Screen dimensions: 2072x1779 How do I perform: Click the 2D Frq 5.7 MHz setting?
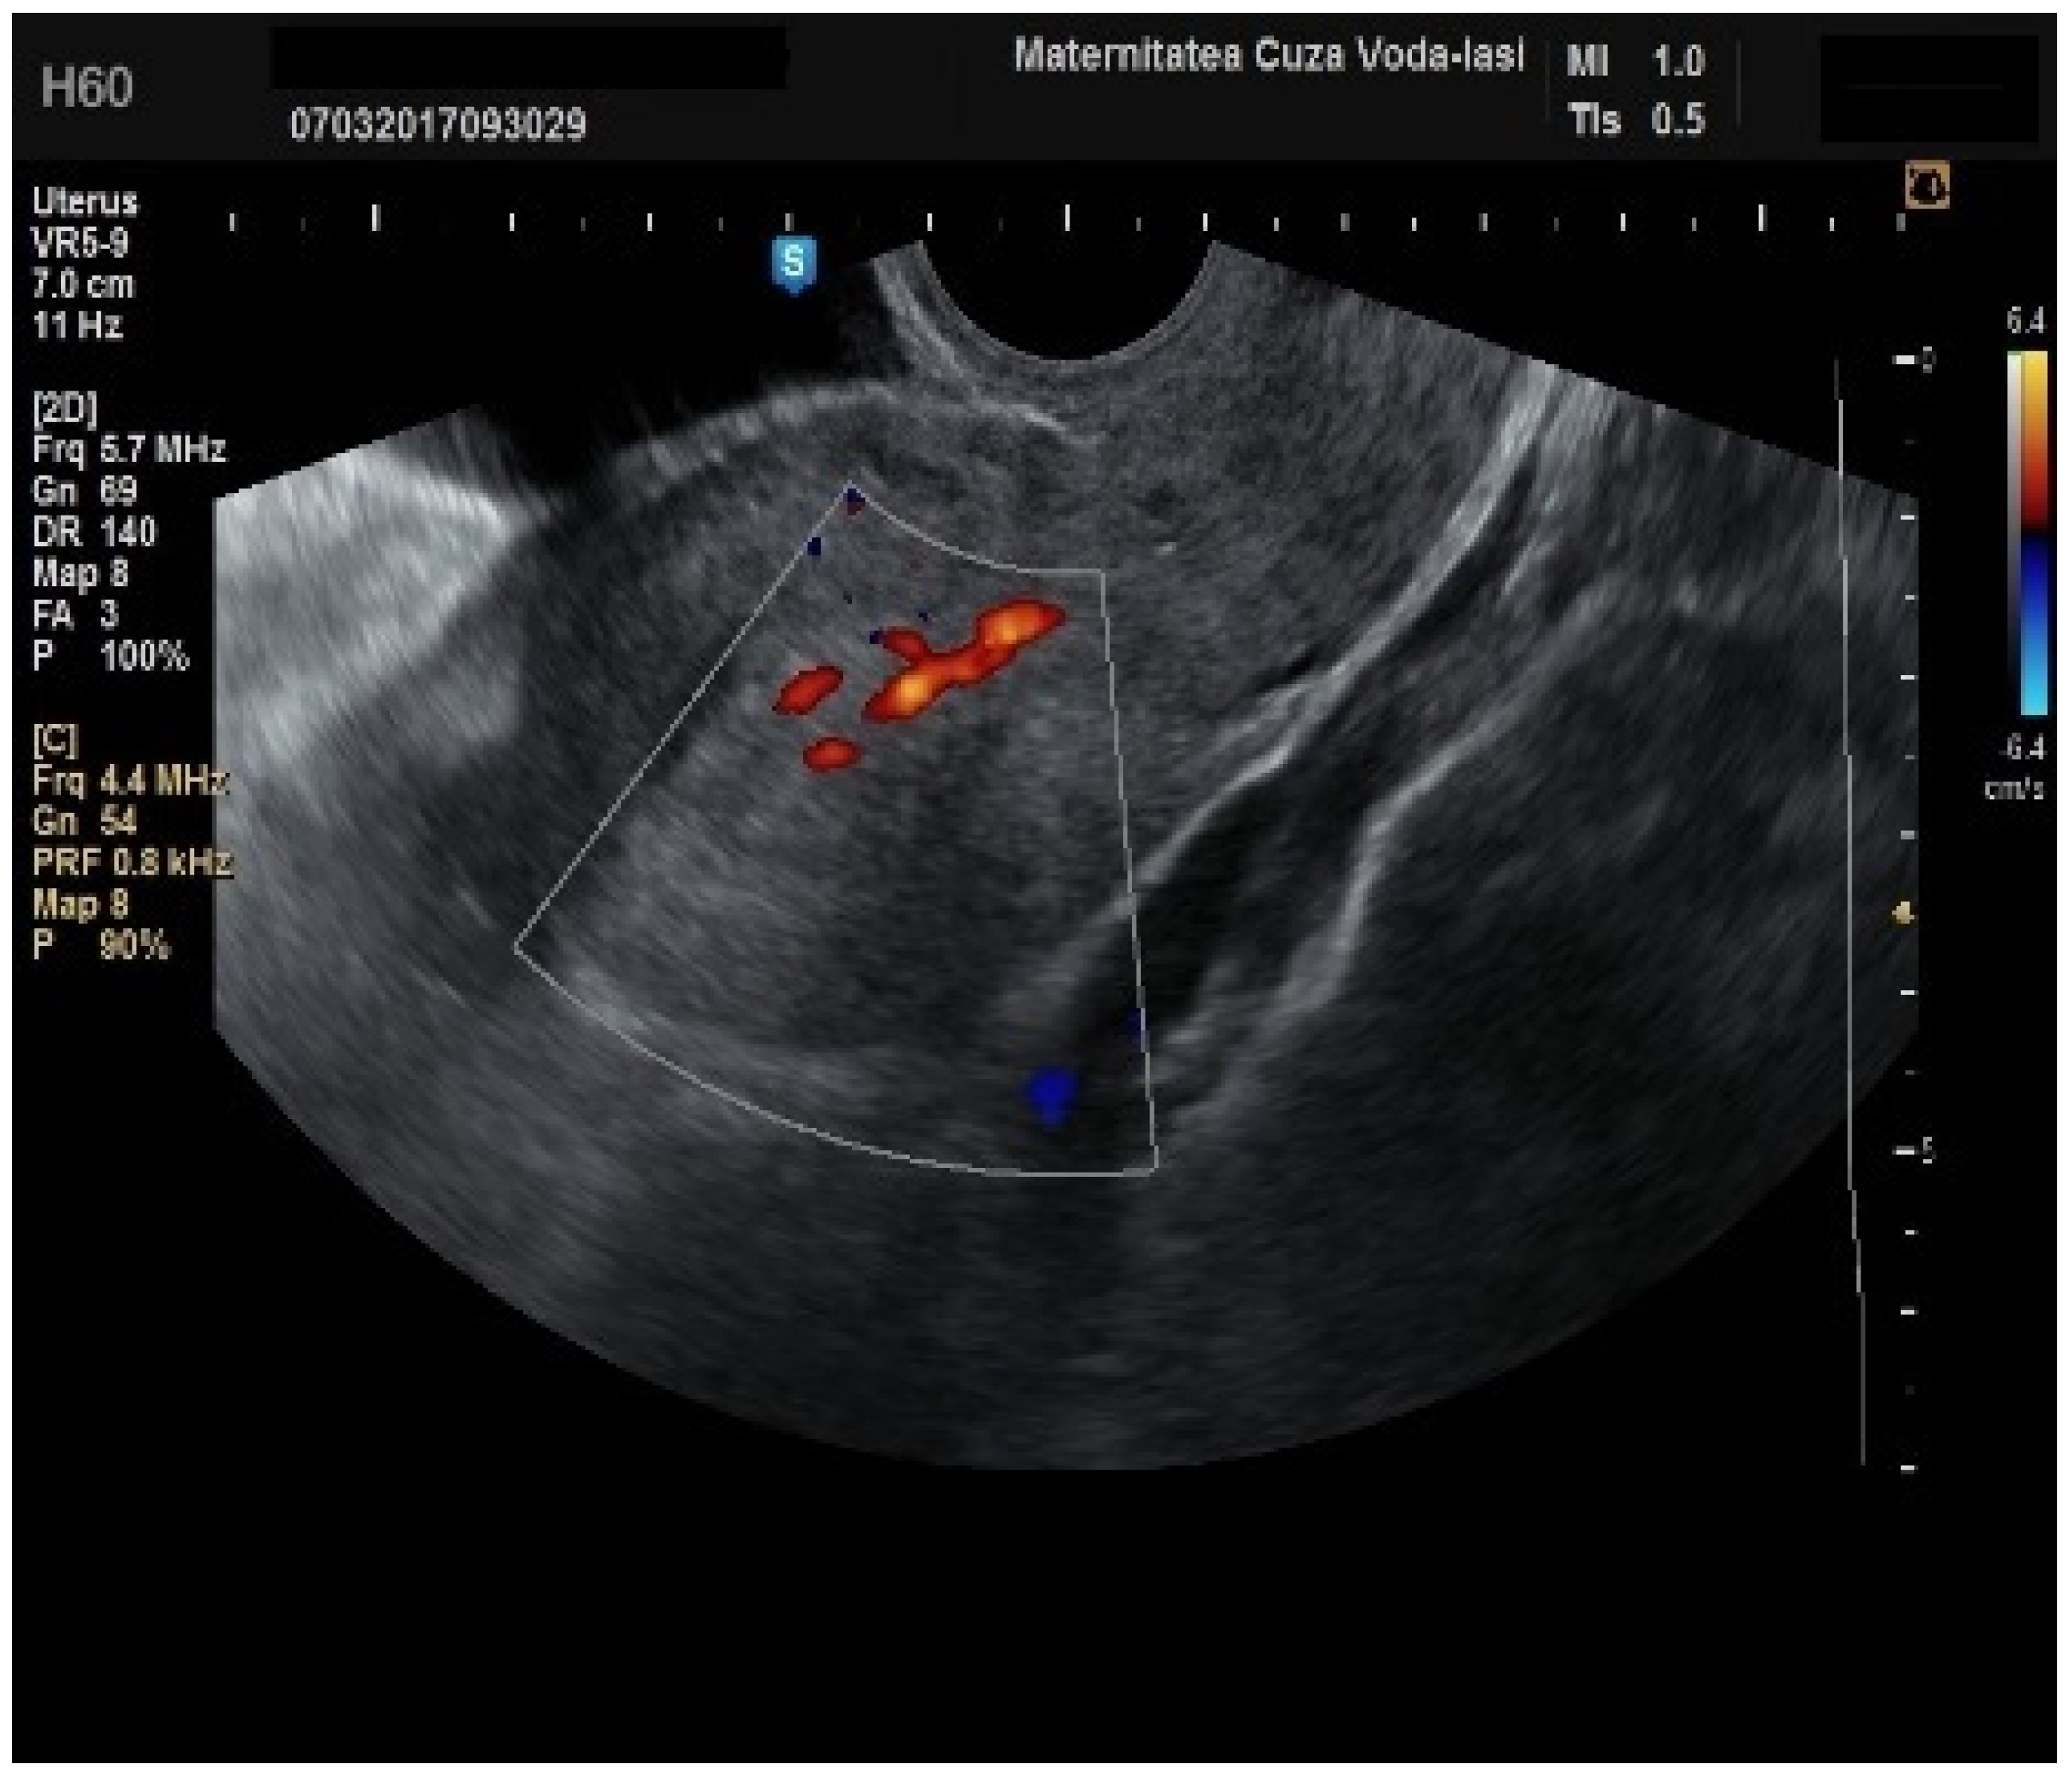[x=128, y=449]
